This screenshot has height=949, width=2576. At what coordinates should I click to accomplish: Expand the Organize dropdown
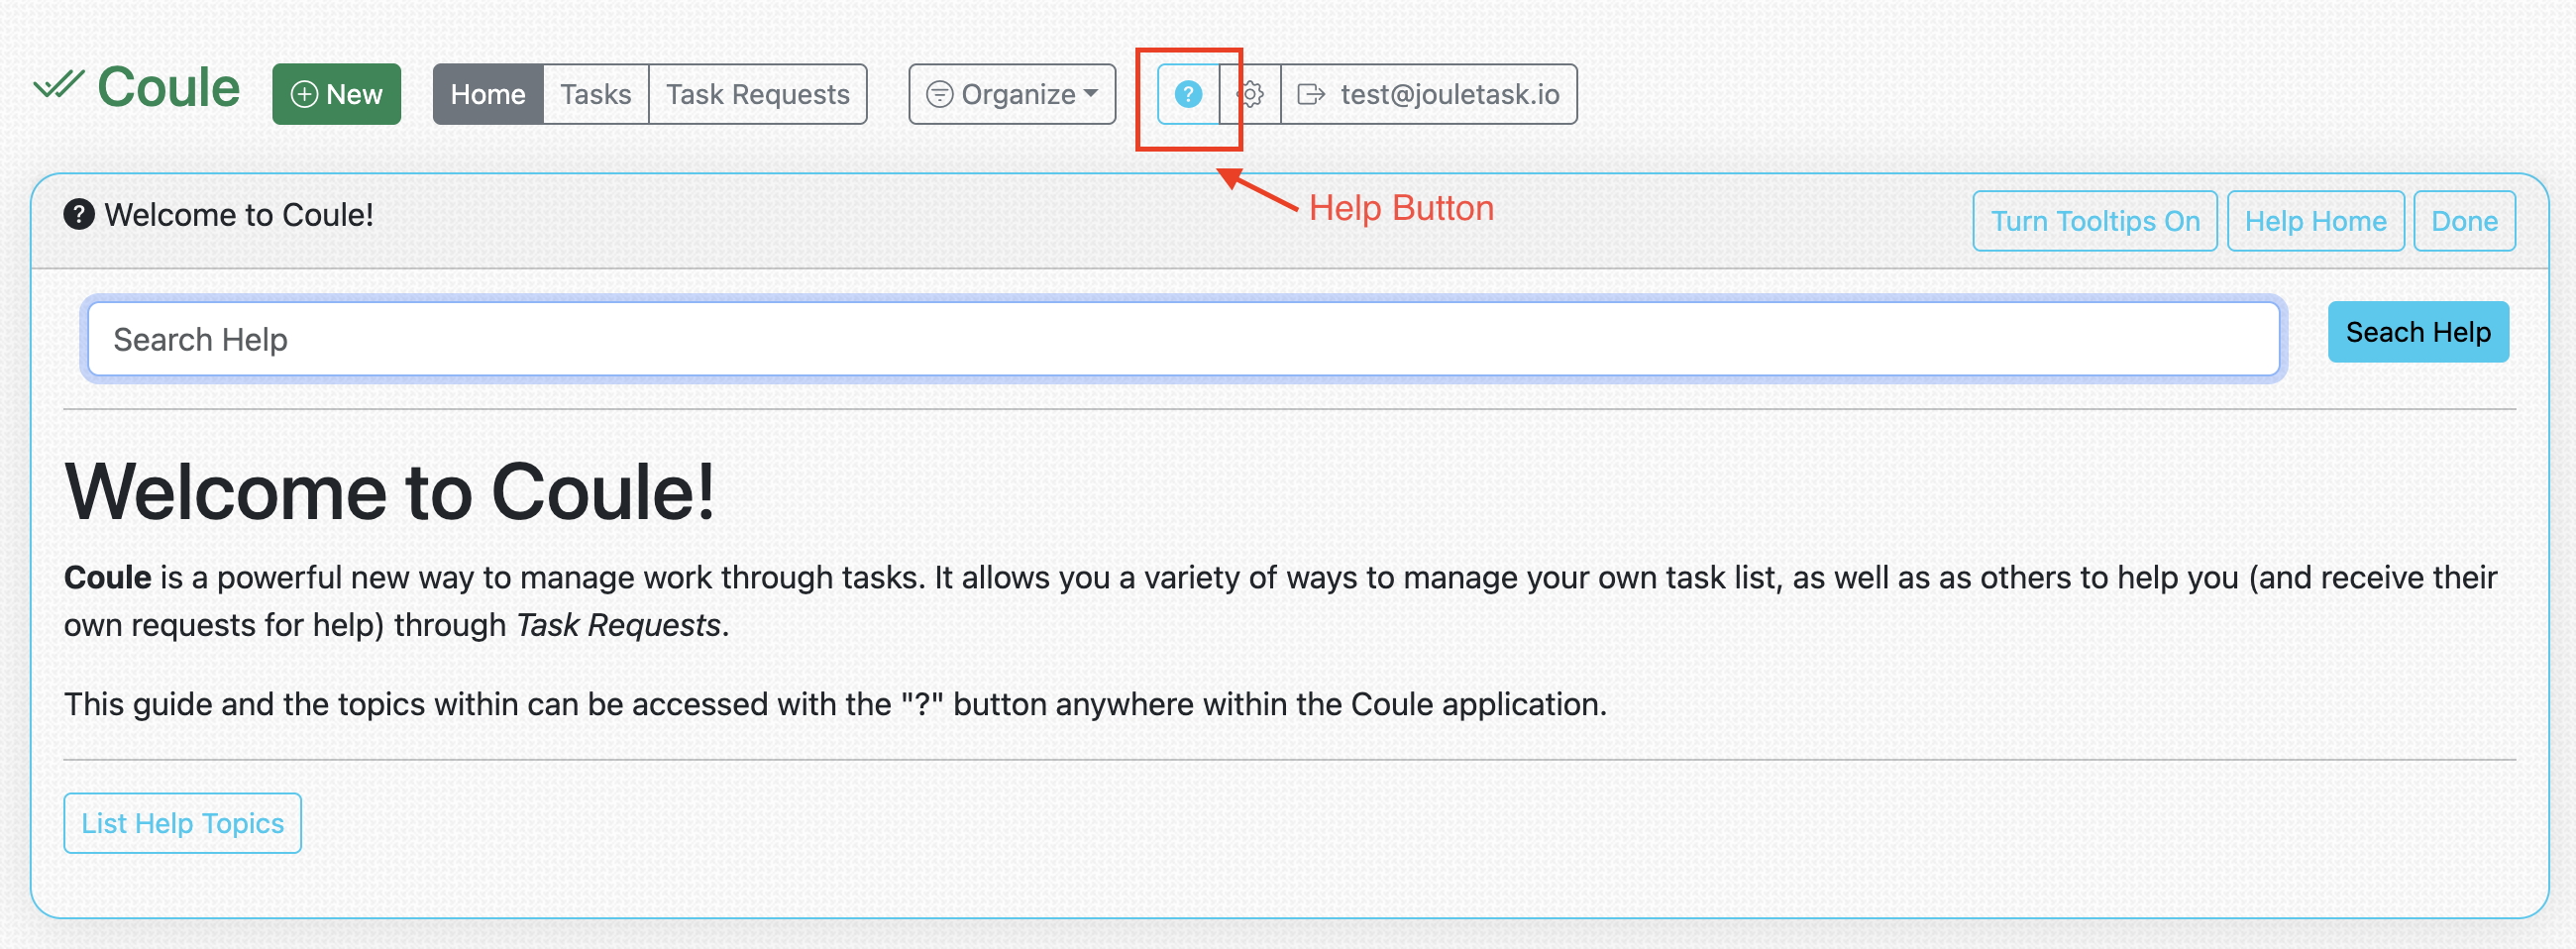point(1011,94)
